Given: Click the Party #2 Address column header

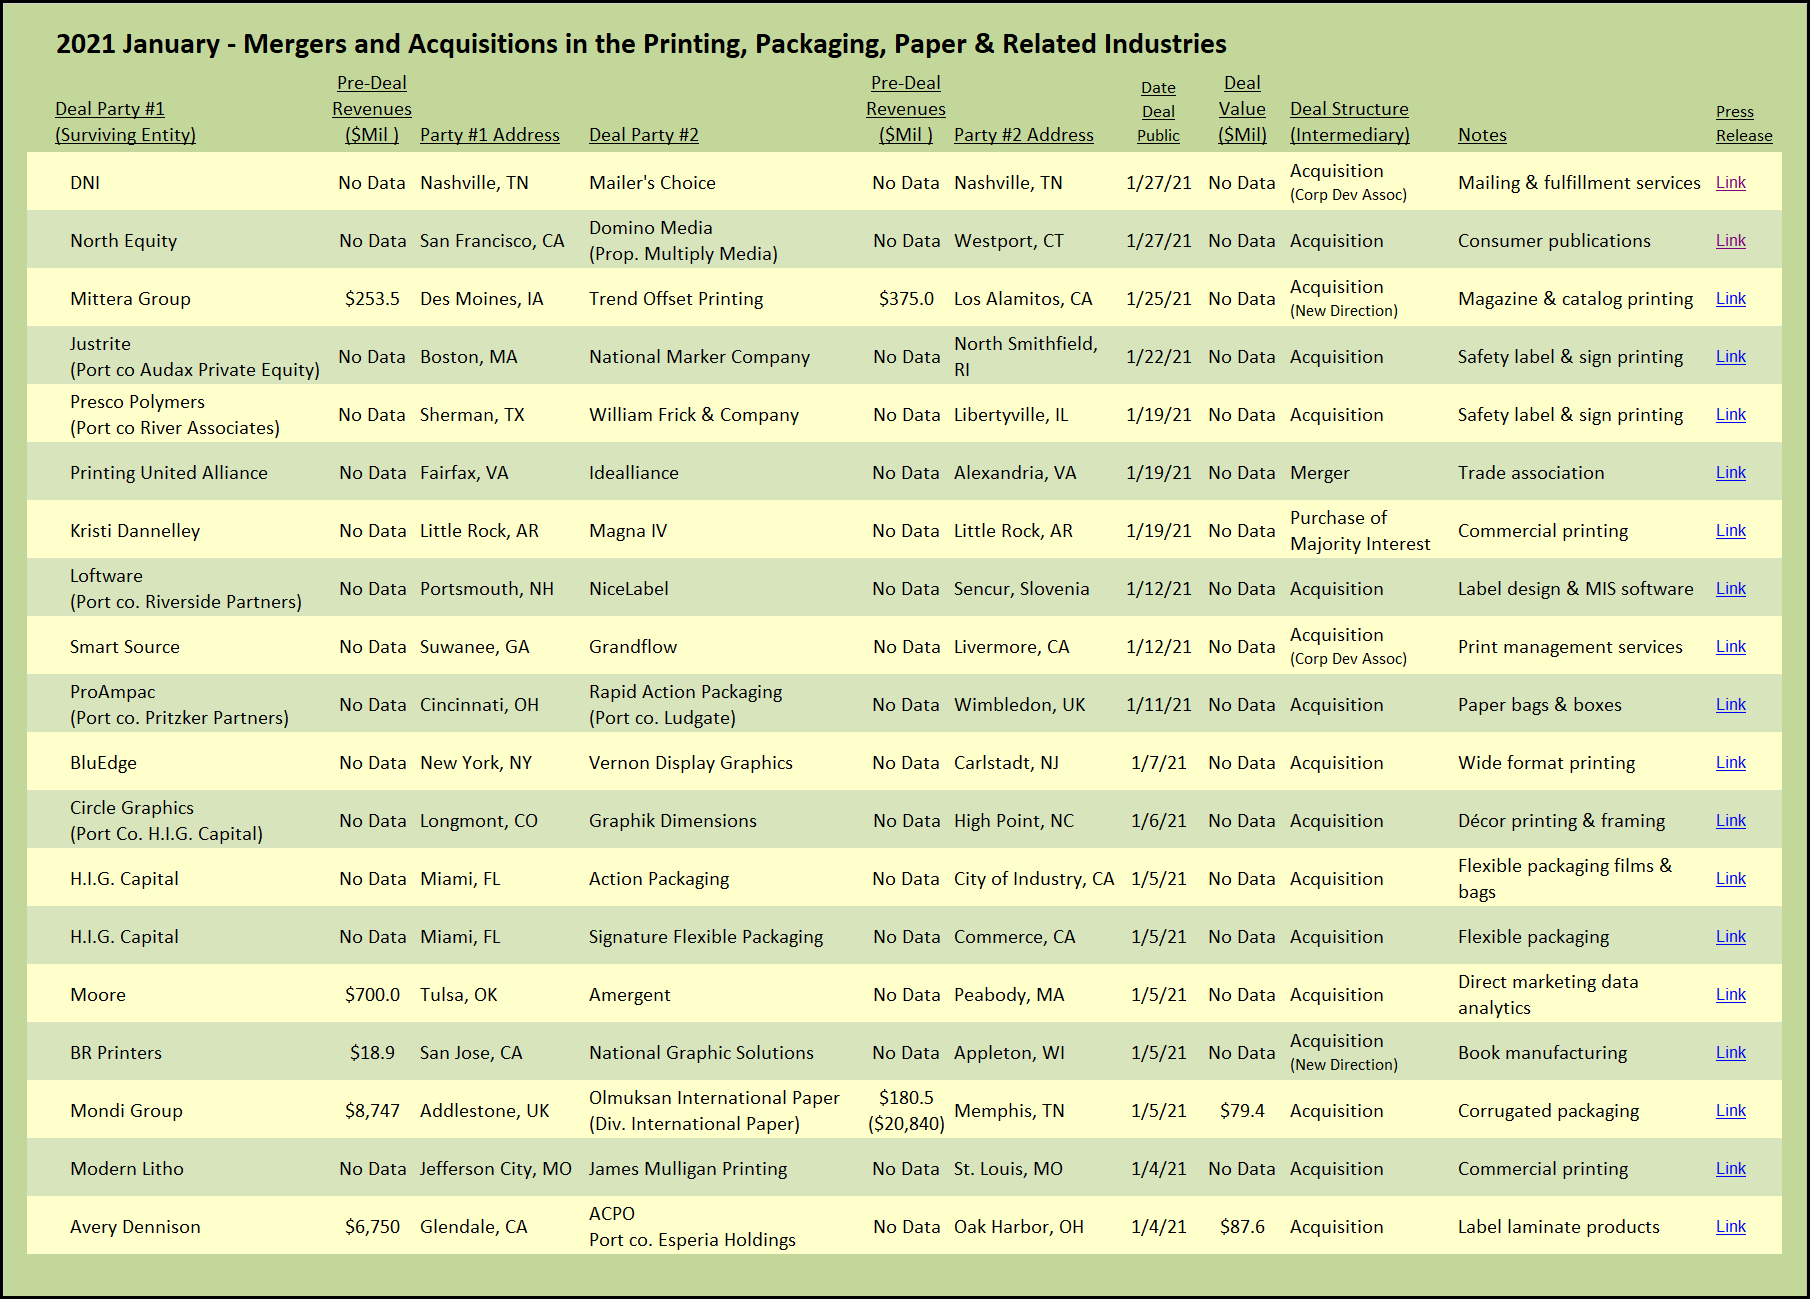Looking at the screenshot, I should (x=1024, y=135).
